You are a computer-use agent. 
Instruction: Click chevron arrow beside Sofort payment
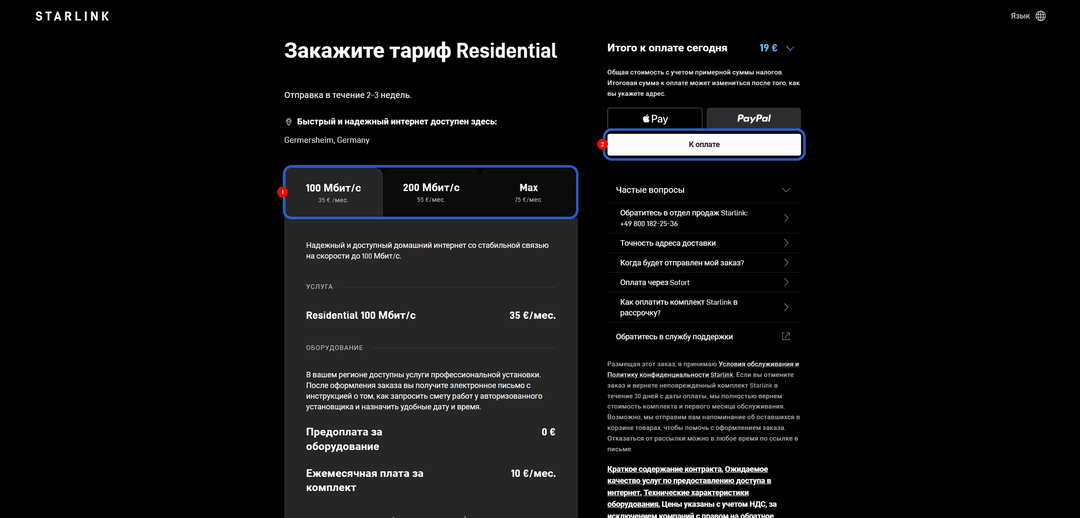[786, 282]
